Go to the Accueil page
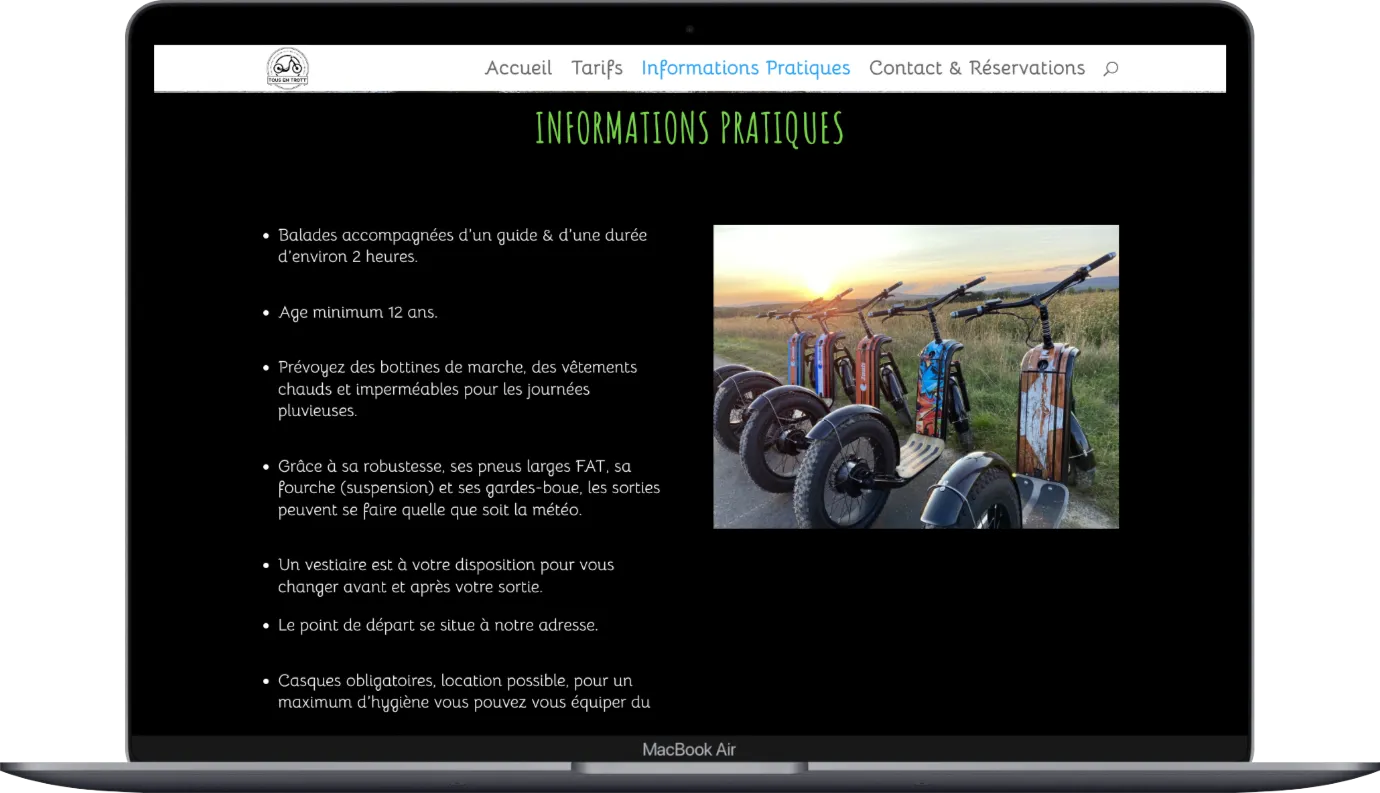Screen dimensions: 1380x793 click(x=518, y=68)
